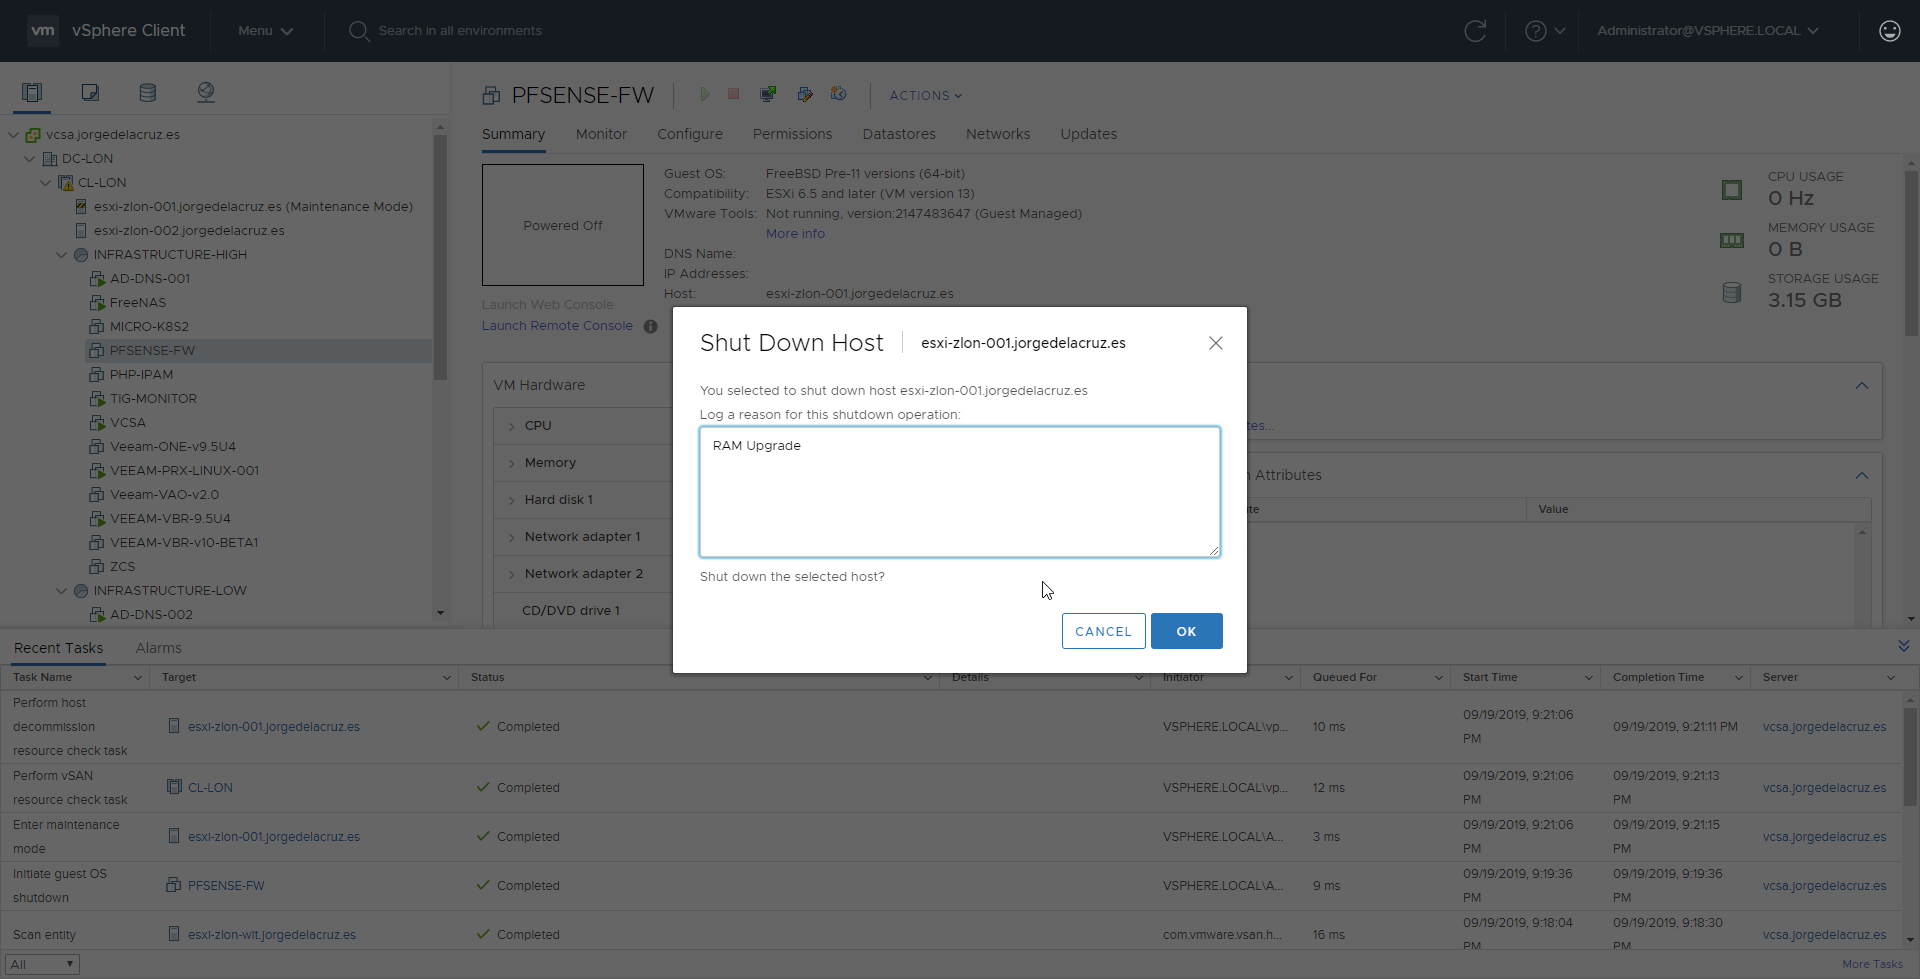The height and width of the screenshot is (979, 1920).
Task: Collapse the INFRASTRUCTURE-LOW resource pool
Action: pyautogui.click(x=62, y=591)
